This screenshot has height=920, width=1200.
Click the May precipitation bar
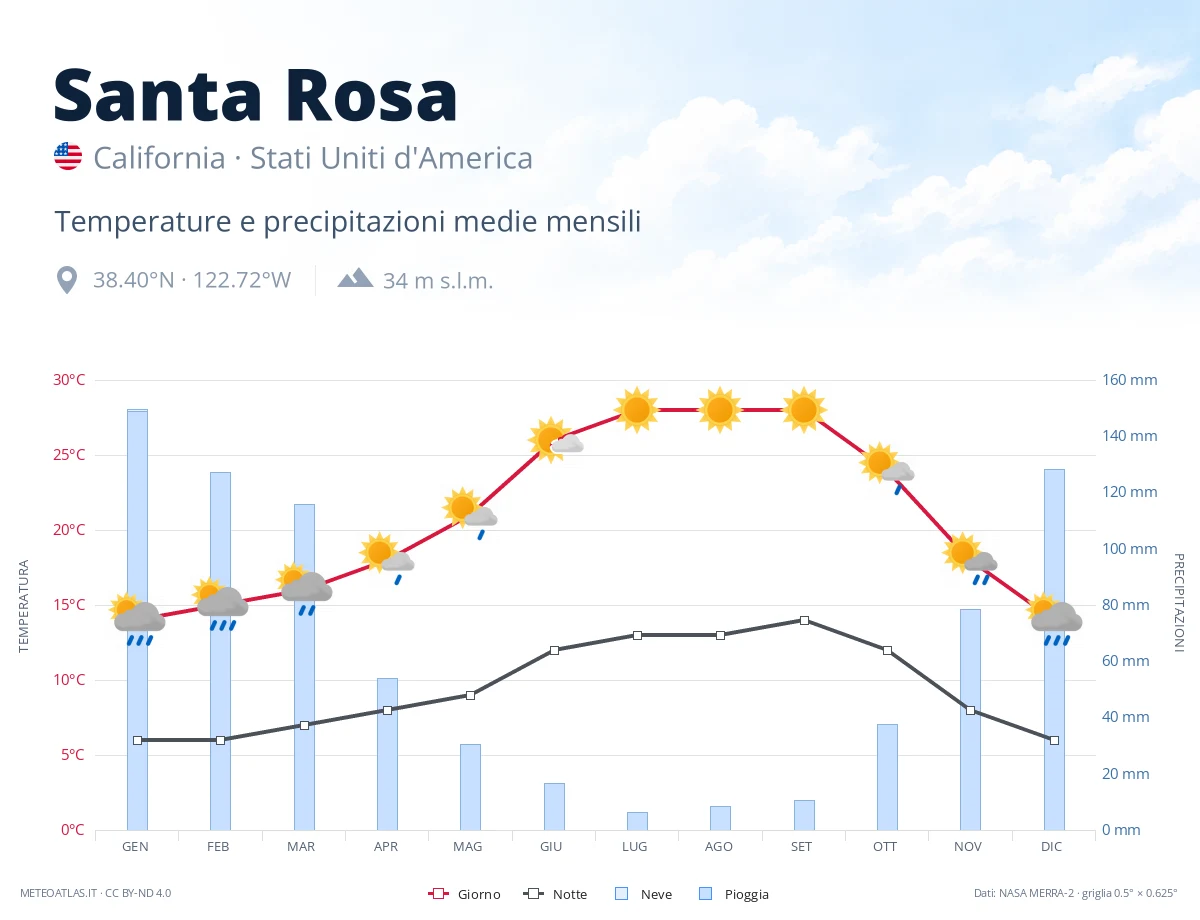470,787
